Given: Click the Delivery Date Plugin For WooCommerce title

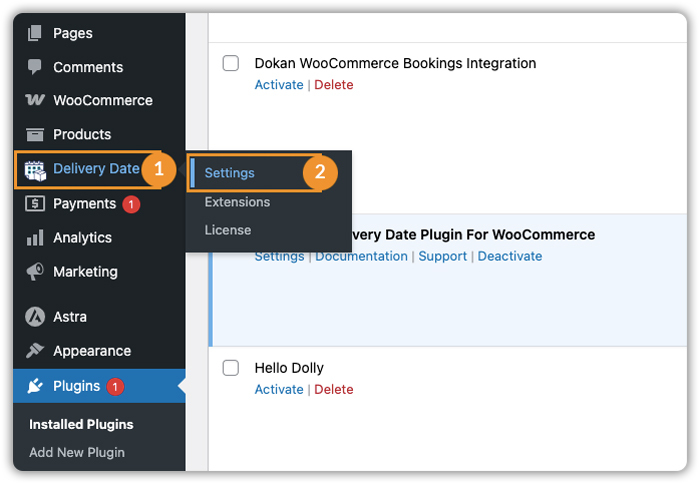Looking at the screenshot, I should [x=473, y=234].
